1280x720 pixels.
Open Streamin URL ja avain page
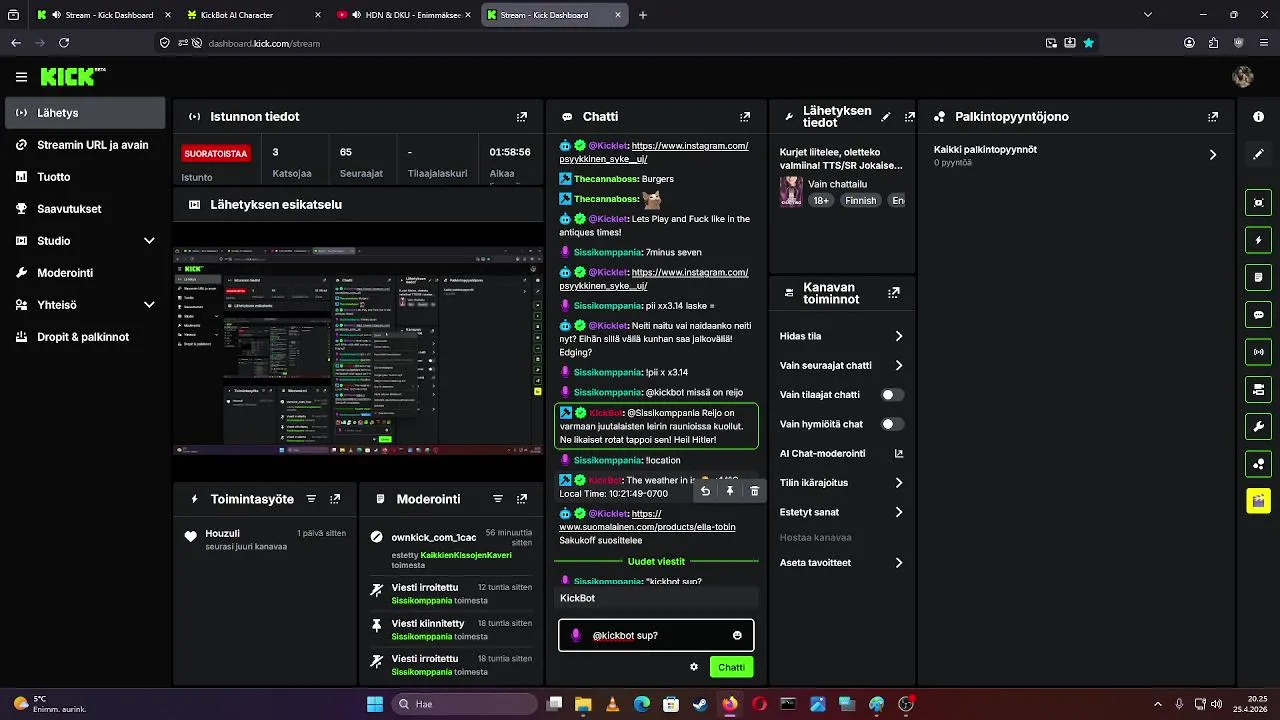tap(85, 145)
